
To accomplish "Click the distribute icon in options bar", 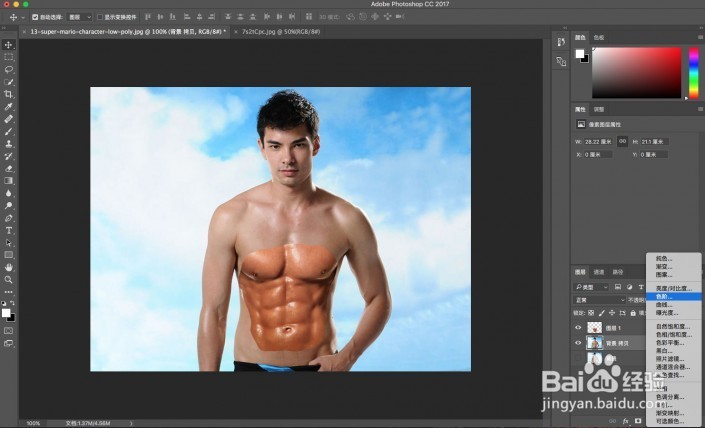I will [308, 17].
